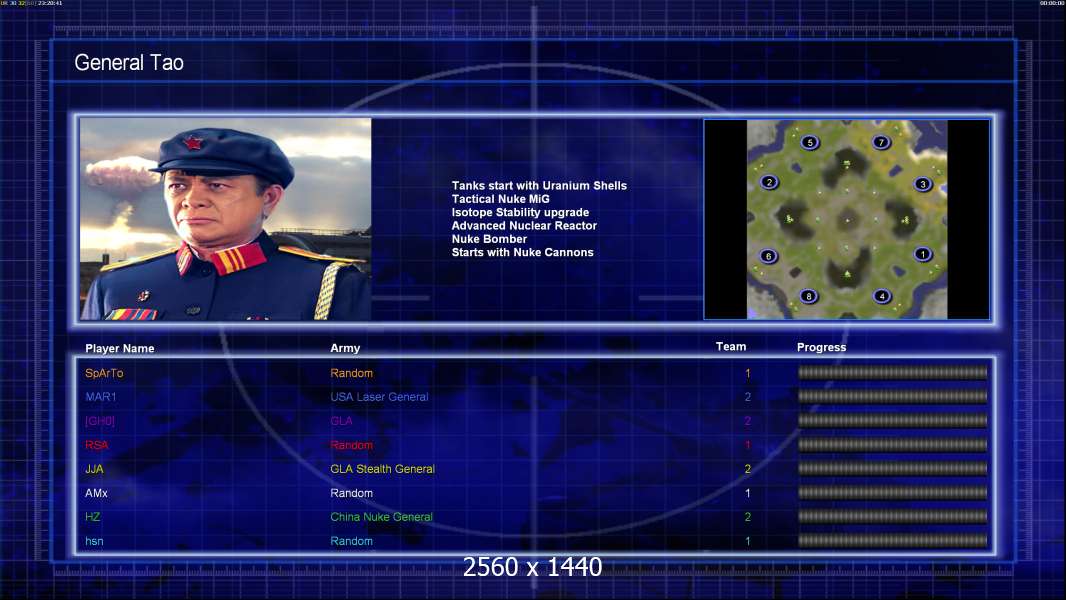Select player name AMx

97,493
